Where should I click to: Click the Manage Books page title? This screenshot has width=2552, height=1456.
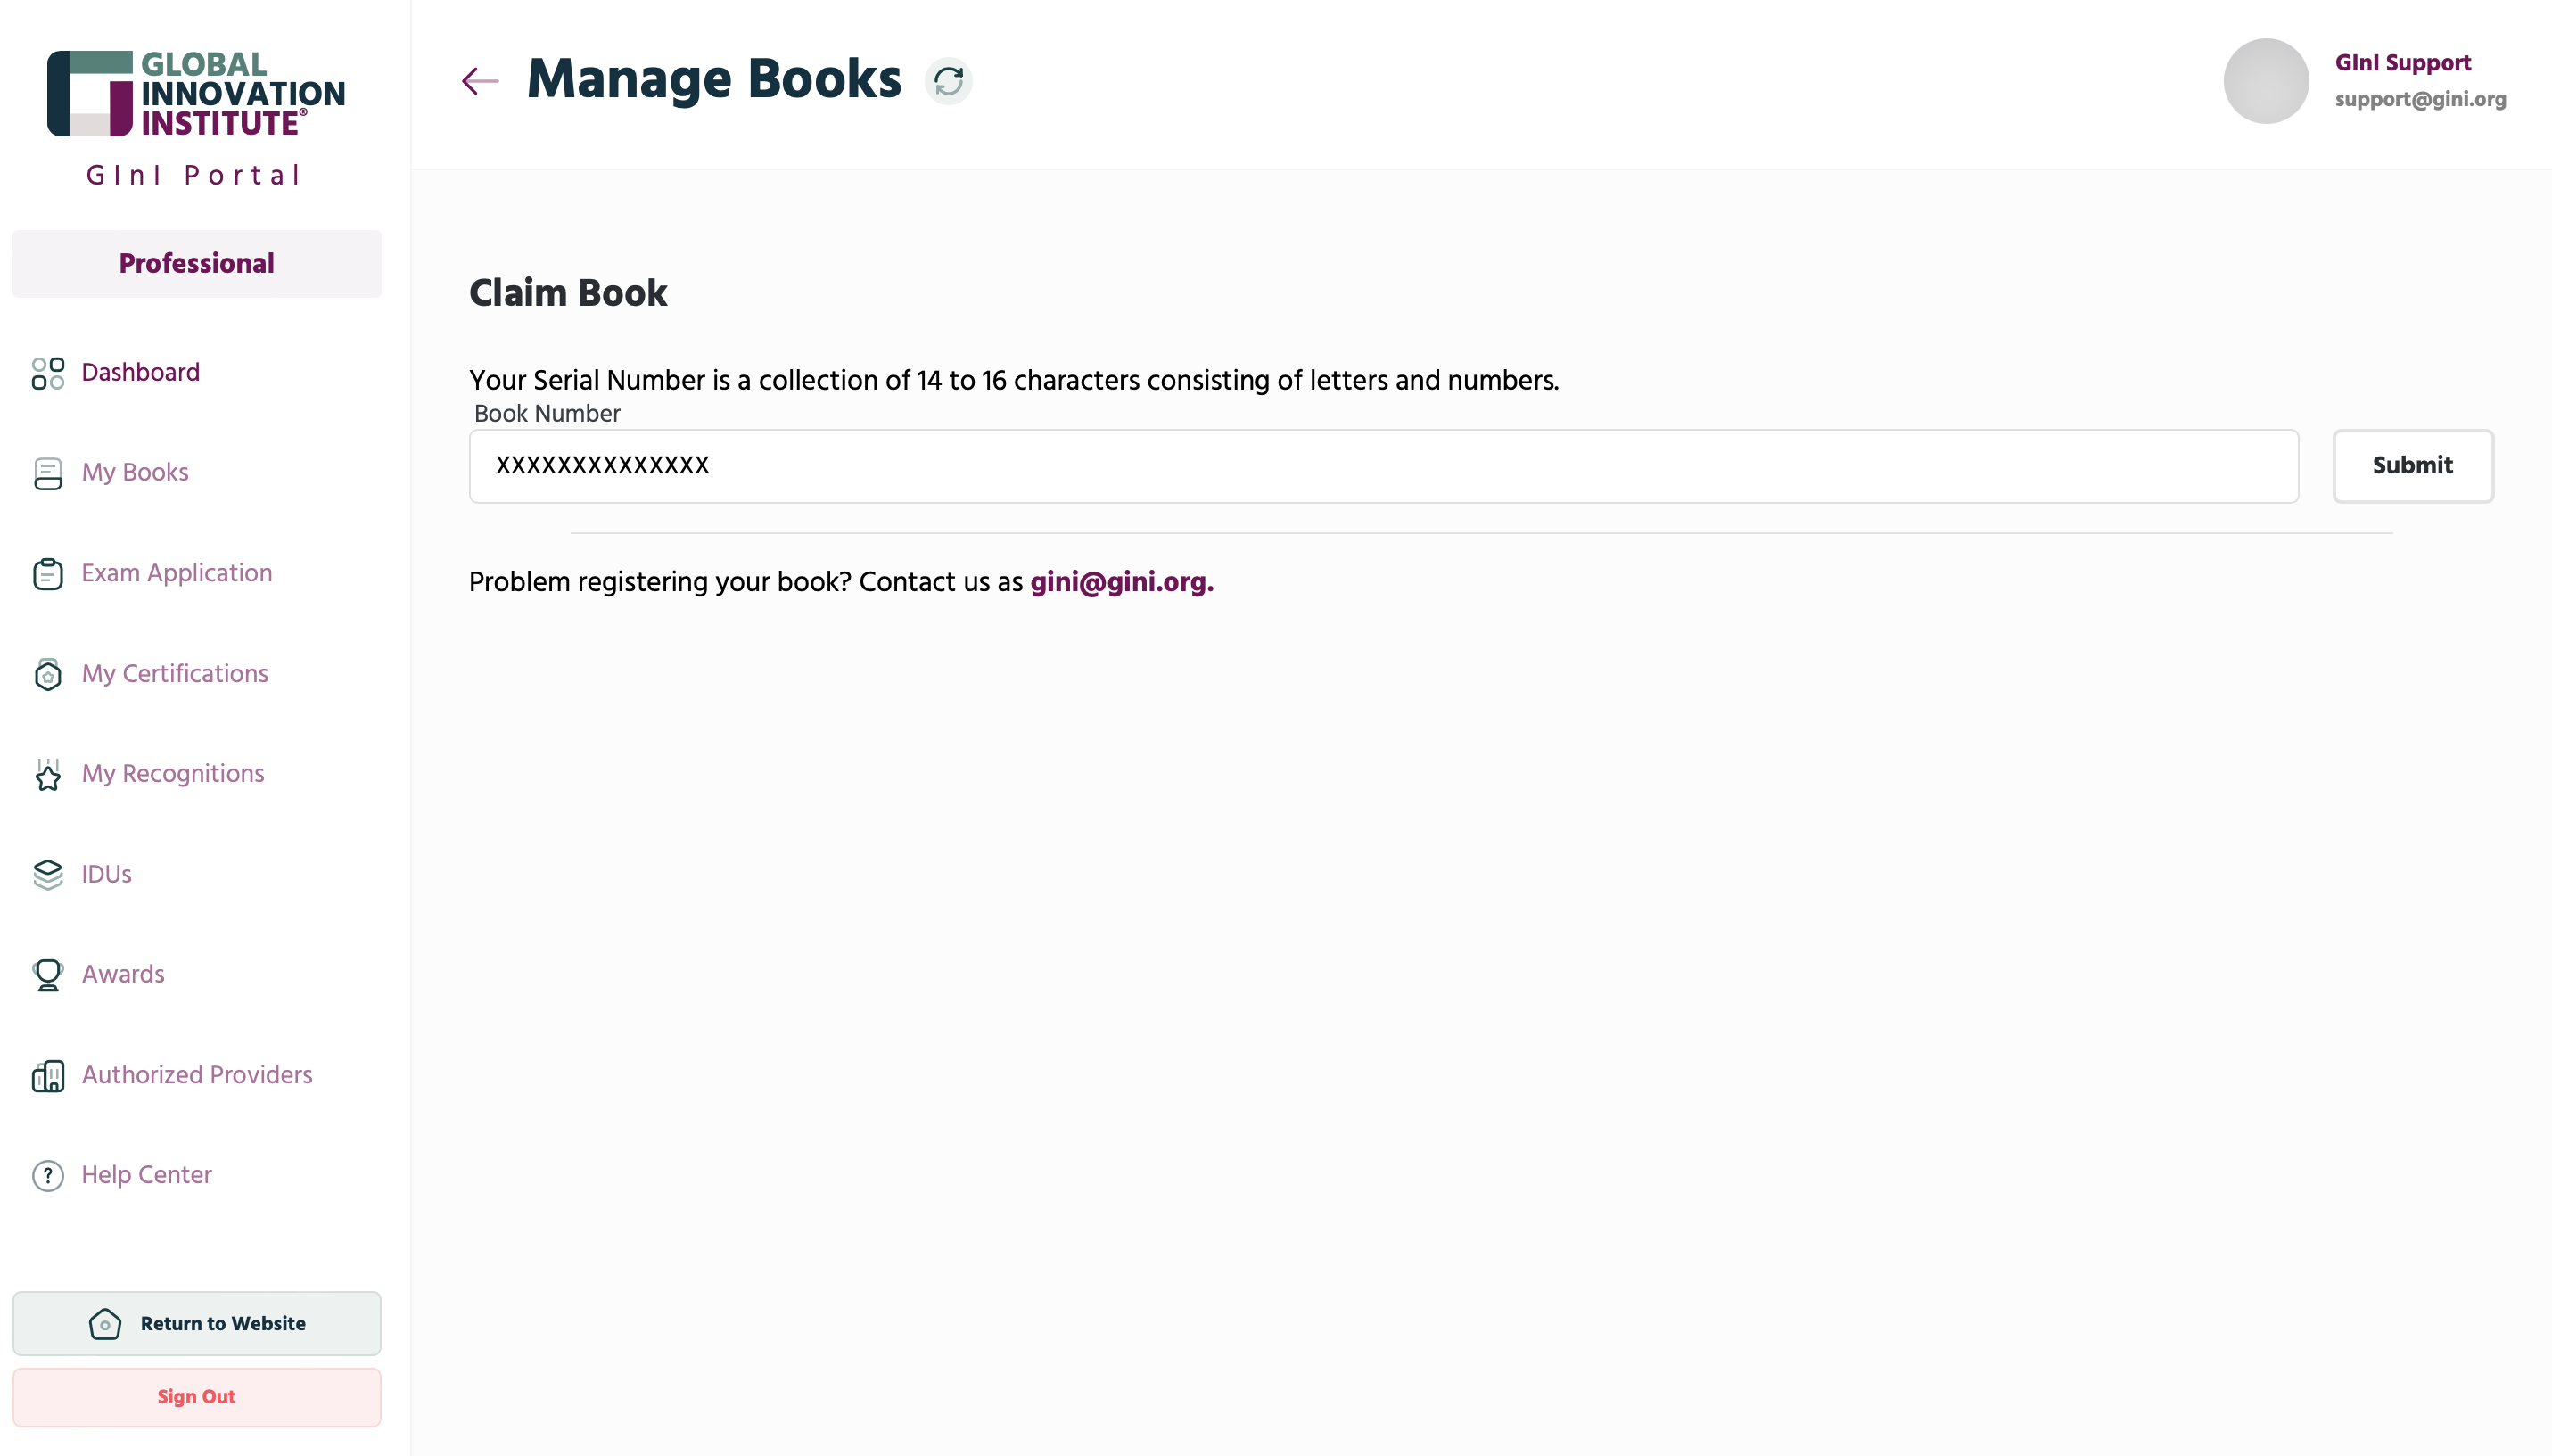pyautogui.click(x=714, y=80)
